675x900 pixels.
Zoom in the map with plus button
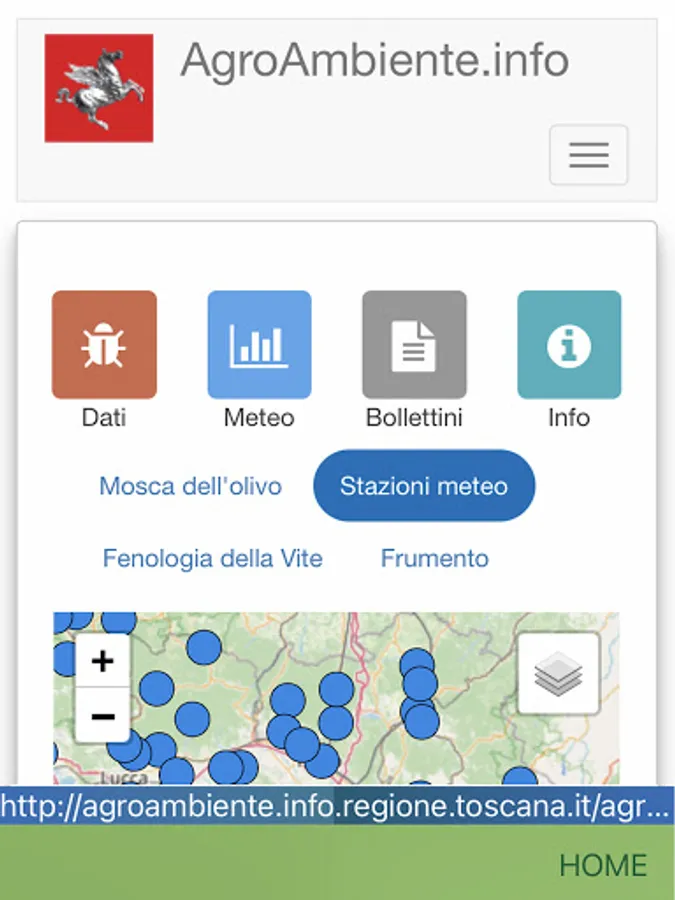click(103, 661)
